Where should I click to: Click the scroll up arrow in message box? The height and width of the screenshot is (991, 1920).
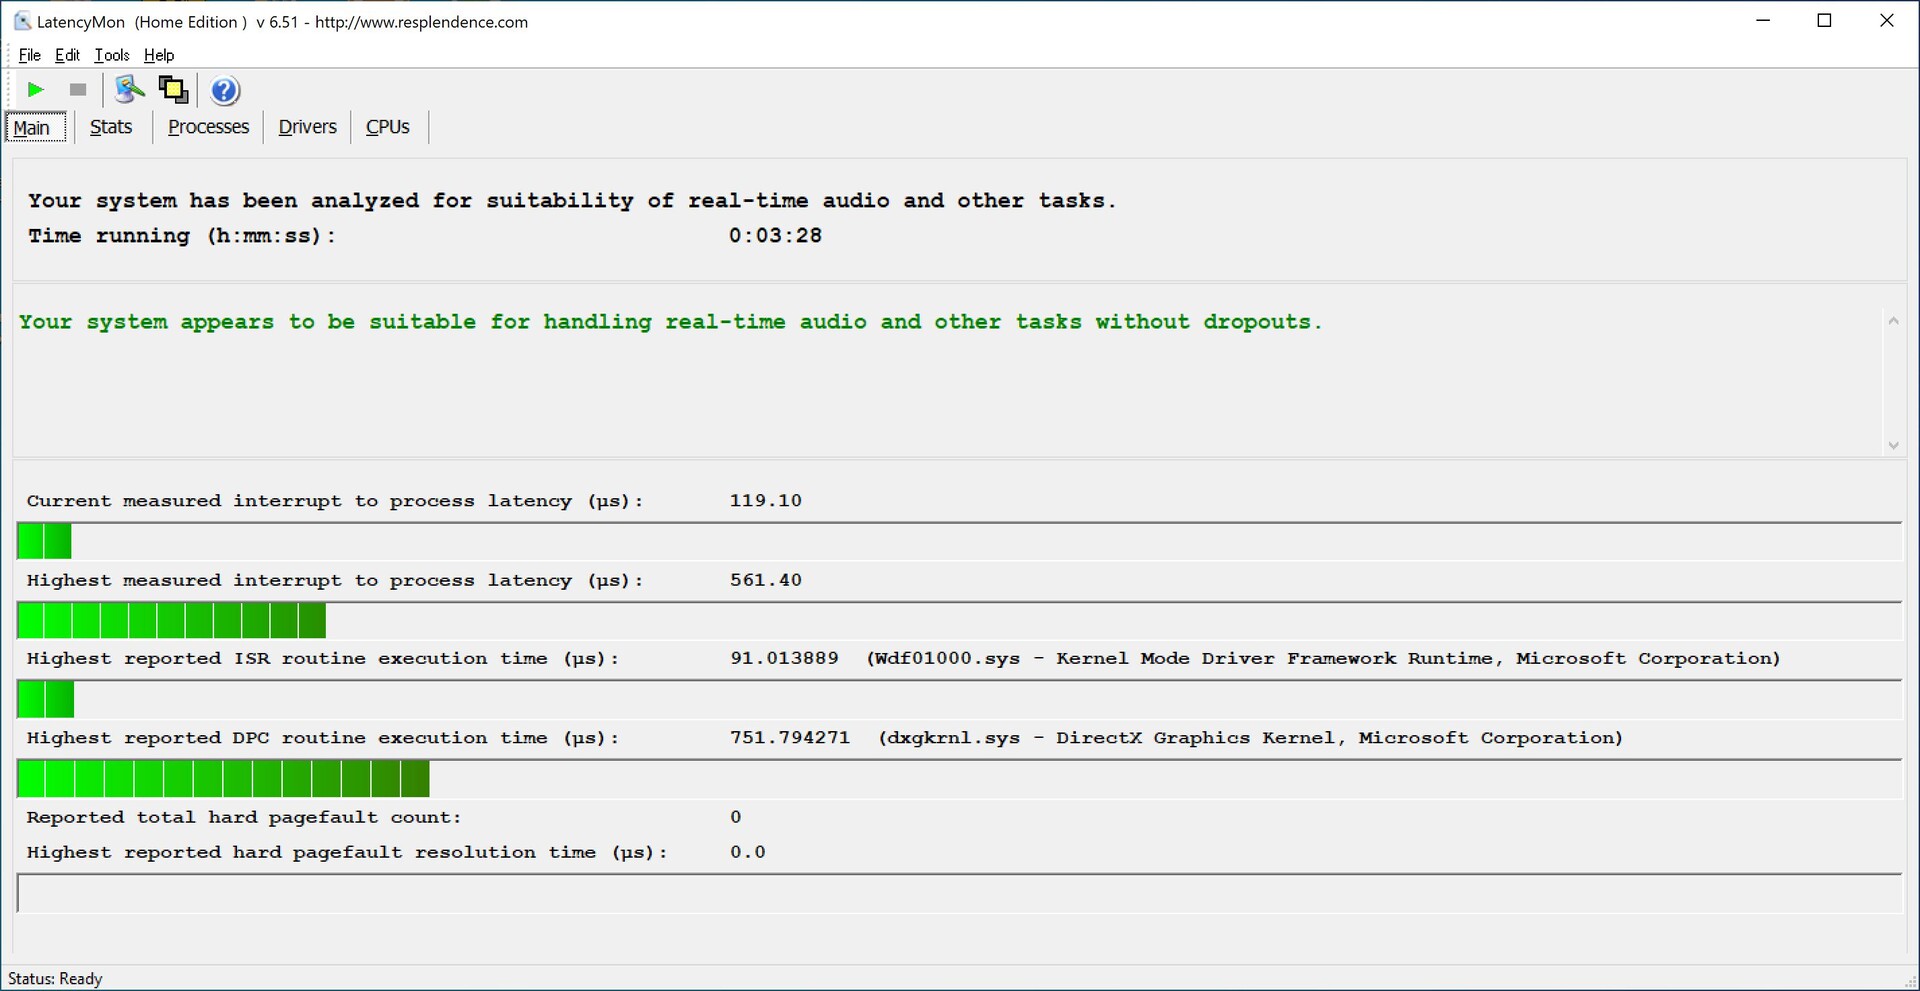[1892, 321]
